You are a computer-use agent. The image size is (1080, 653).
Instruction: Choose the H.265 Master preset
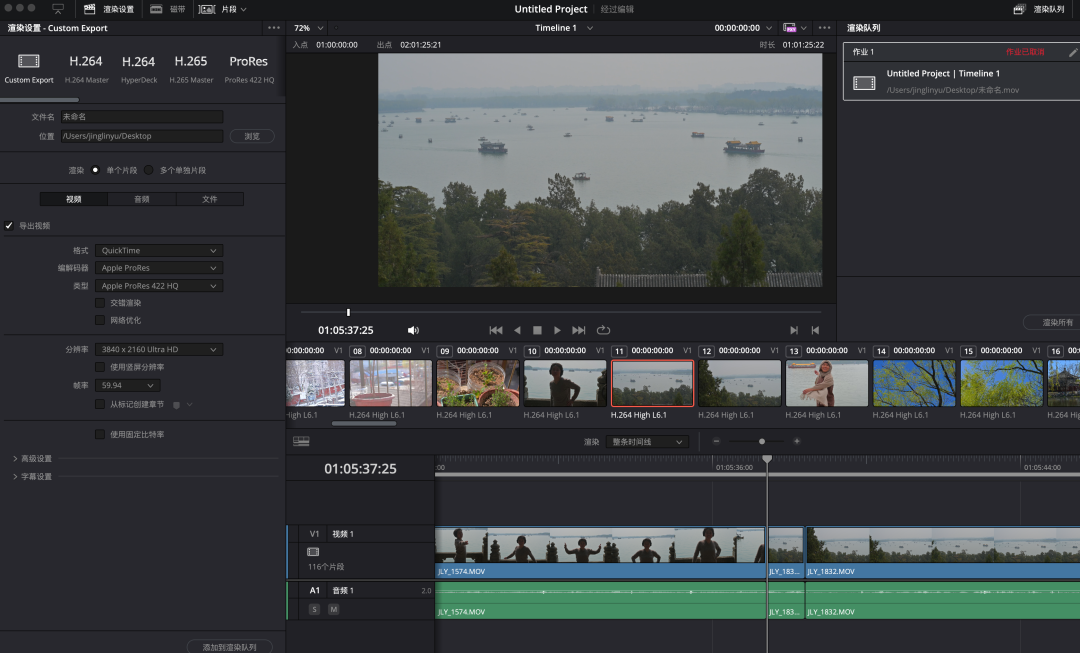(191, 69)
